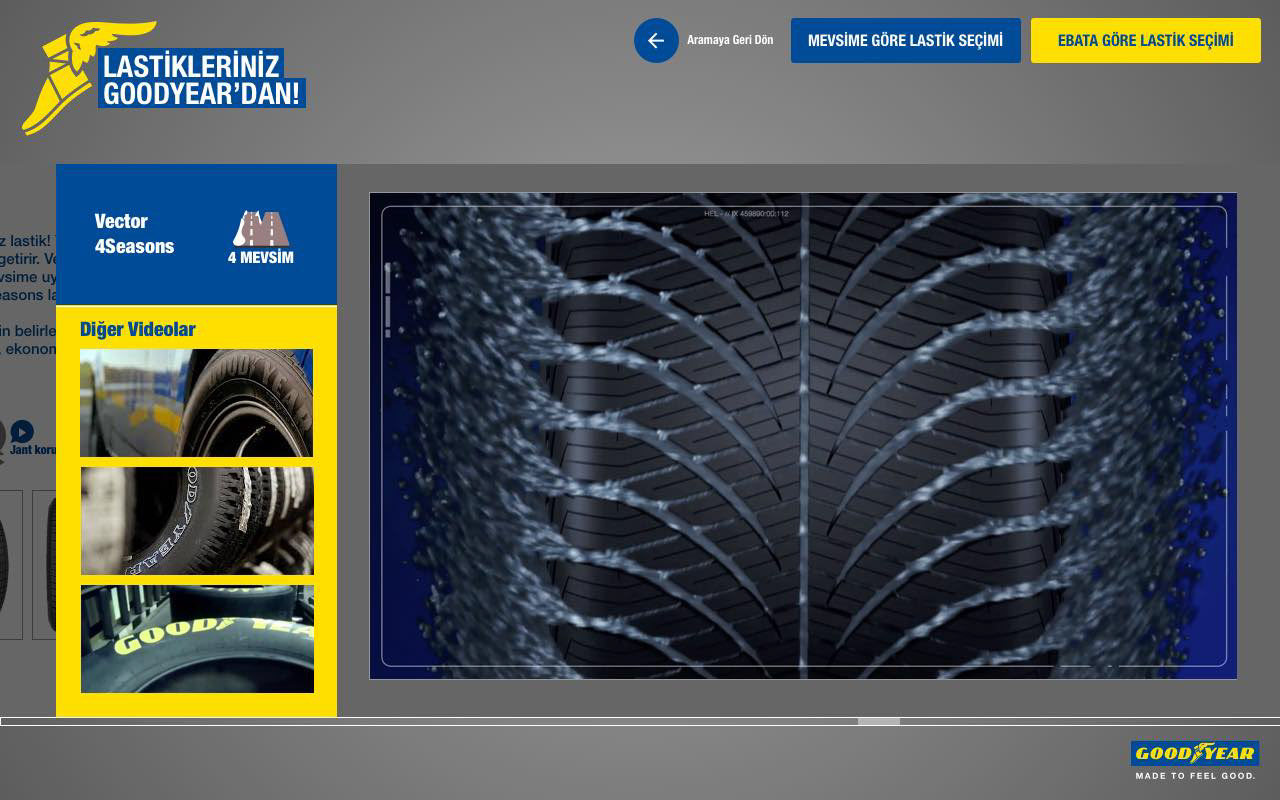Click the Lastikleriniz Goodyear'dan banner text
1280x800 pixels.
201,80
